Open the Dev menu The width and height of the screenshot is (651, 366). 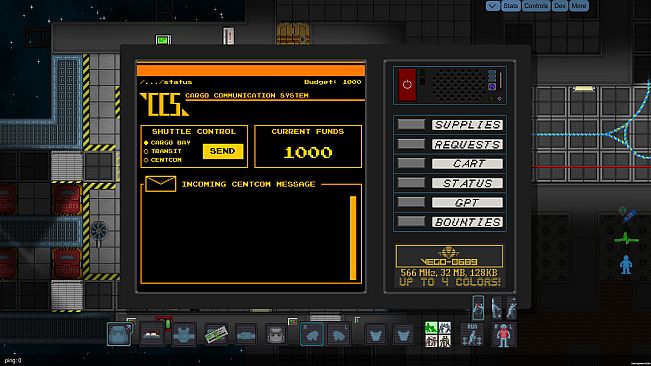tap(560, 6)
